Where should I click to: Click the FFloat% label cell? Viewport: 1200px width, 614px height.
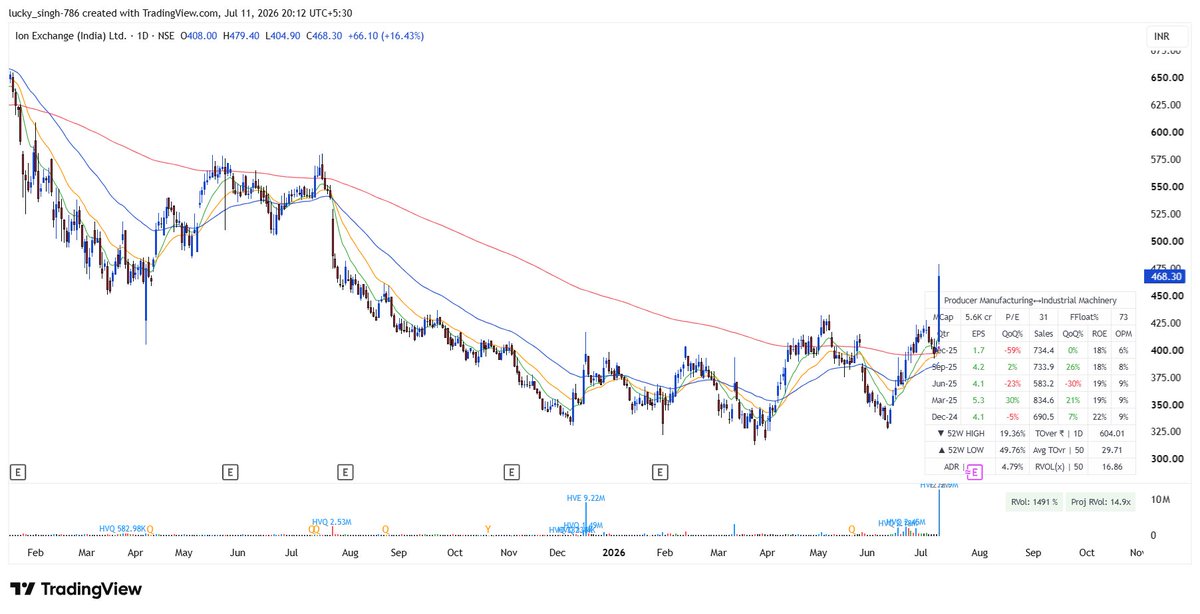click(1084, 317)
